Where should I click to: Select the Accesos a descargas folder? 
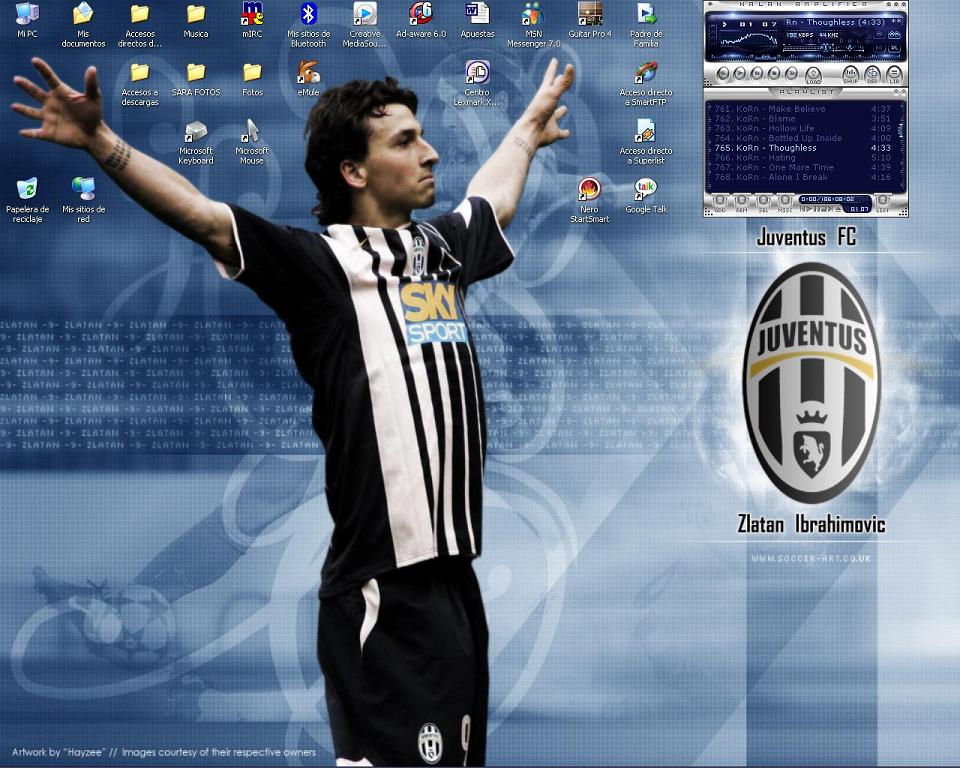(140, 83)
